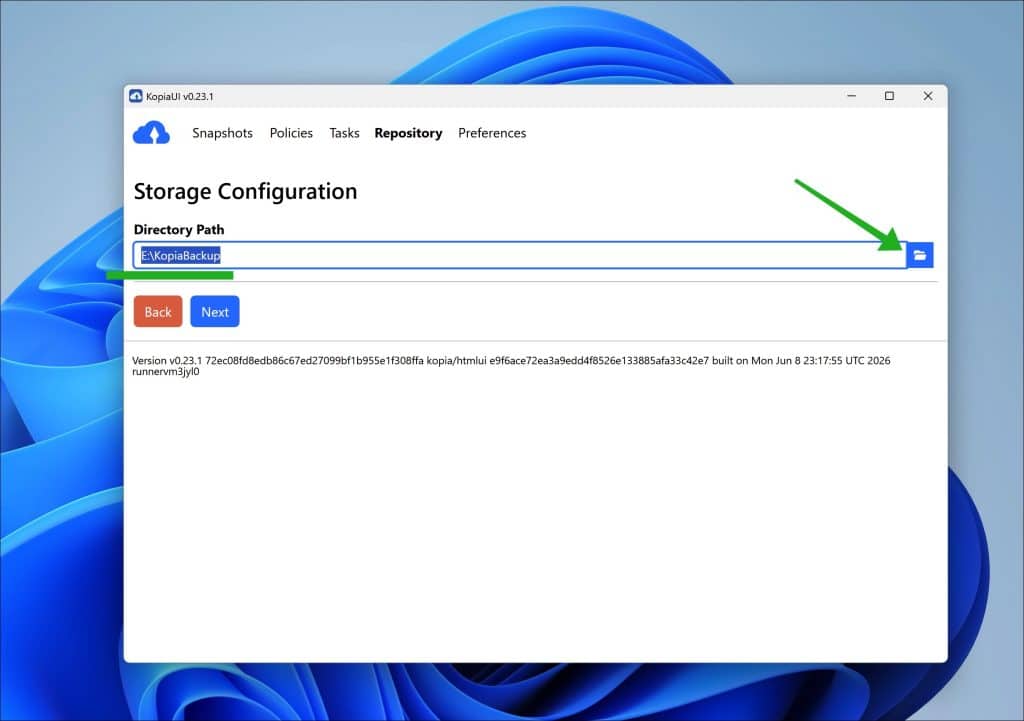
Task: Go to the Tasks tab
Action: pos(344,133)
